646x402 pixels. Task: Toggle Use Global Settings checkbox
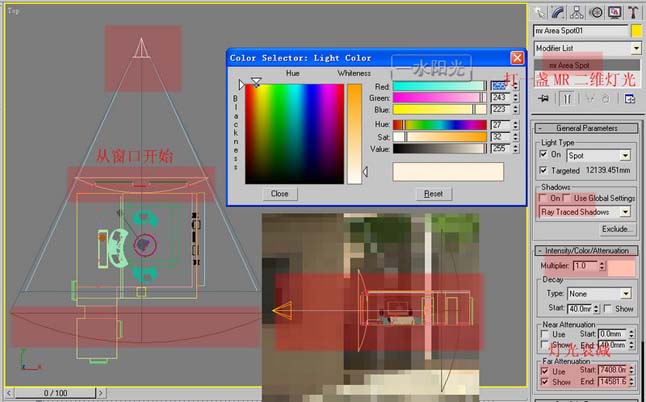coord(566,198)
